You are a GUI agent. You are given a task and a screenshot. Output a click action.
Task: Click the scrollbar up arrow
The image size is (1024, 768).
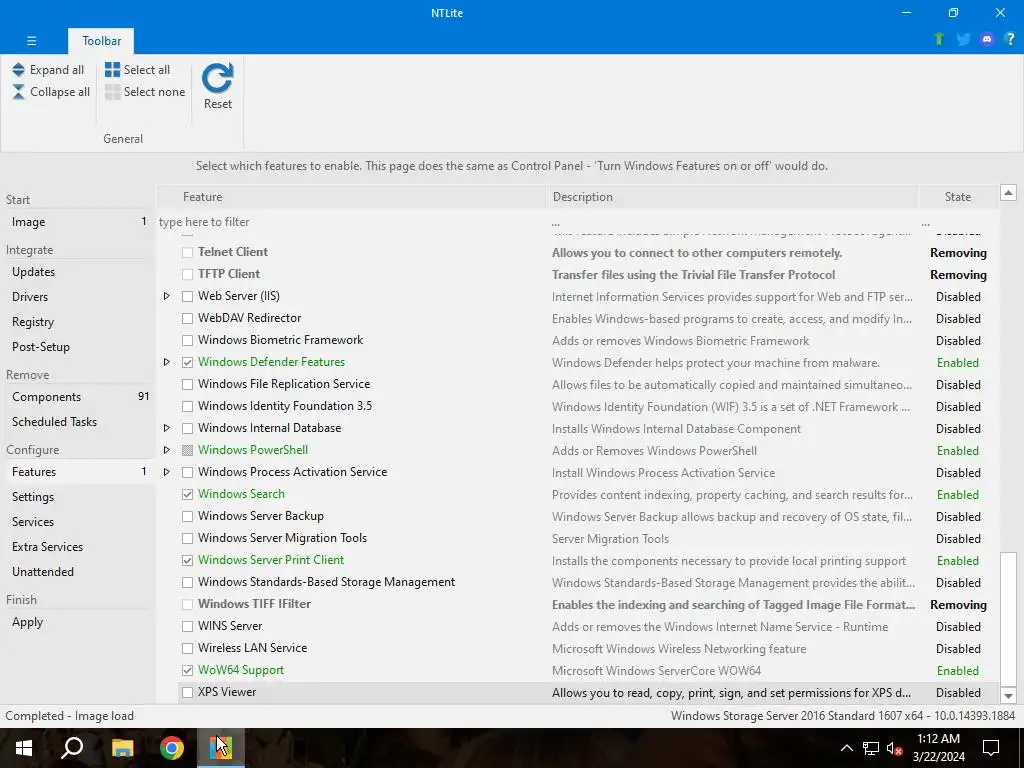pyautogui.click(x=1008, y=193)
